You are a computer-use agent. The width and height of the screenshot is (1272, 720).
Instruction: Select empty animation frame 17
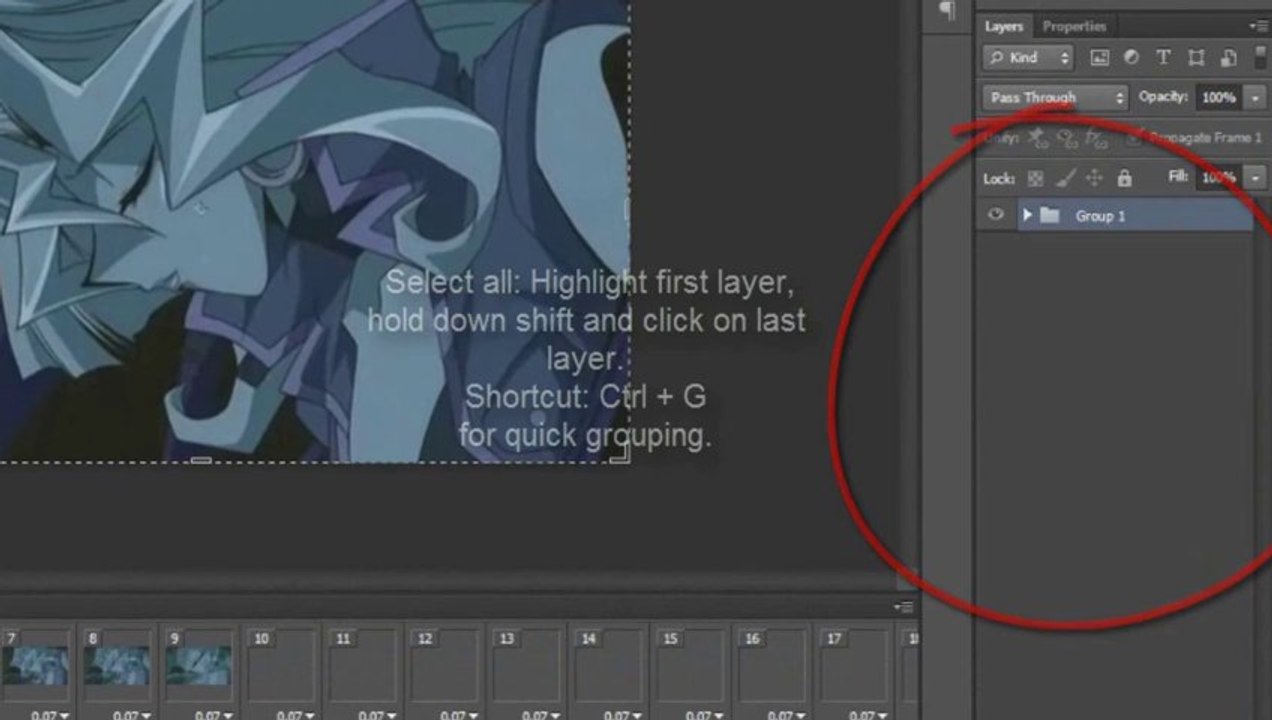click(x=856, y=665)
